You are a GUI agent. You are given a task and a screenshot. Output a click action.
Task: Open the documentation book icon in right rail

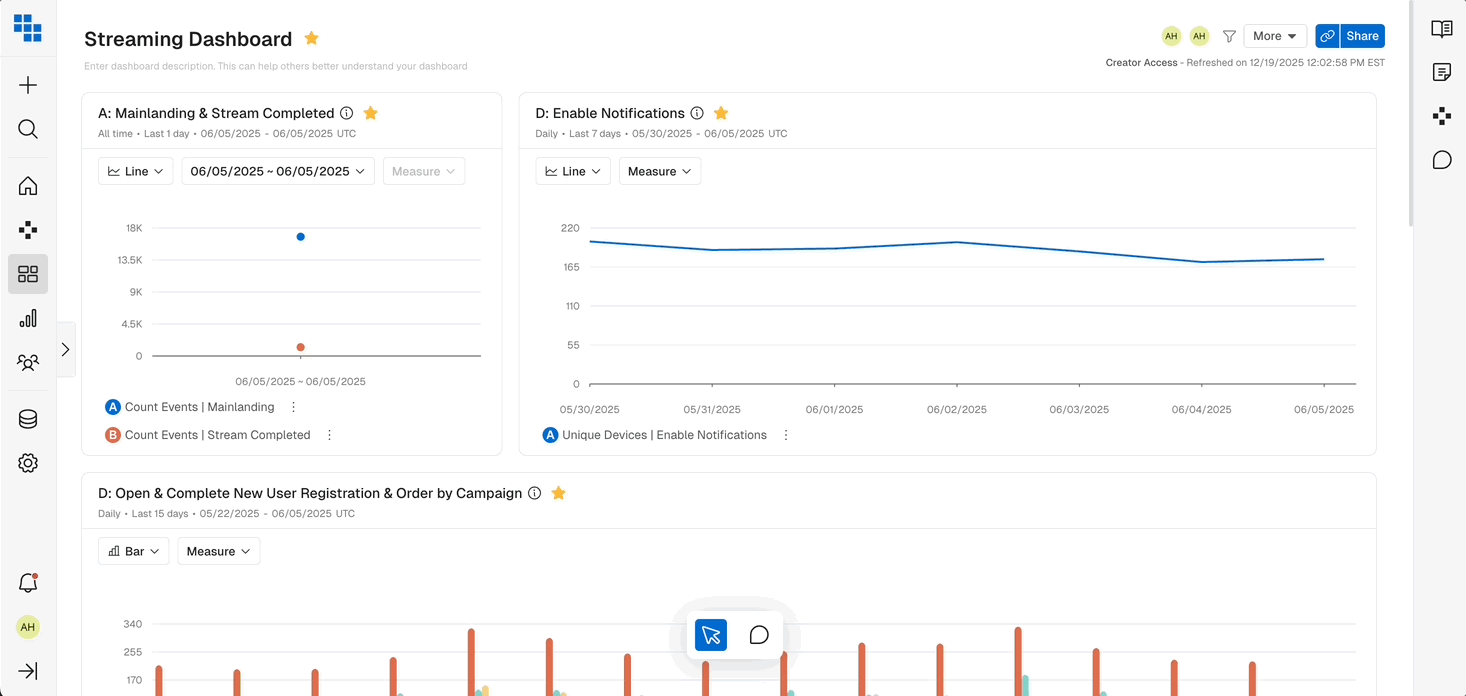pyautogui.click(x=1442, y=29)
